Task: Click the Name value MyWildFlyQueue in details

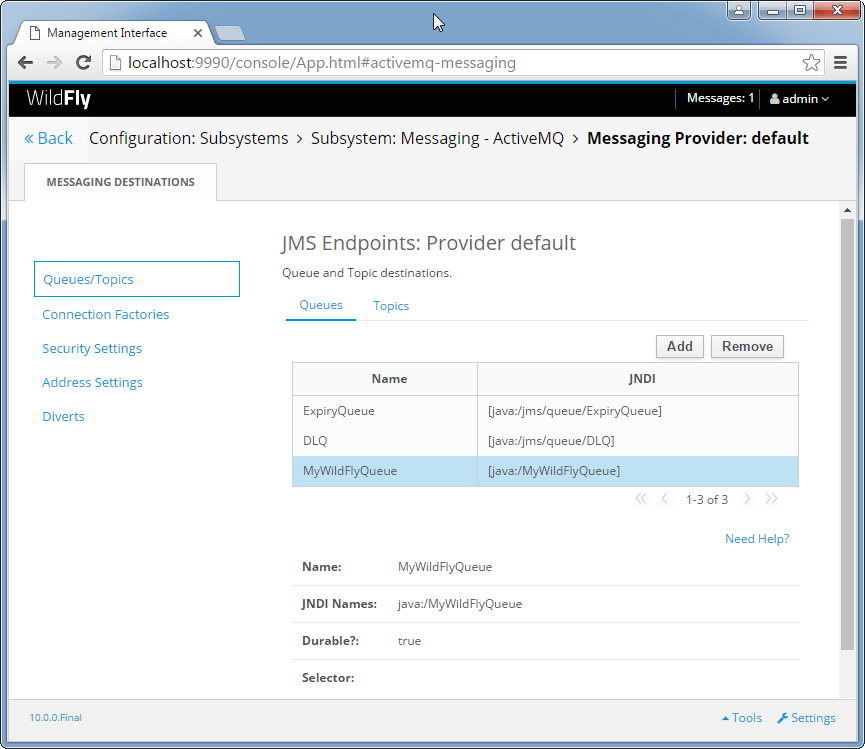Action: [x=445, y=567]
